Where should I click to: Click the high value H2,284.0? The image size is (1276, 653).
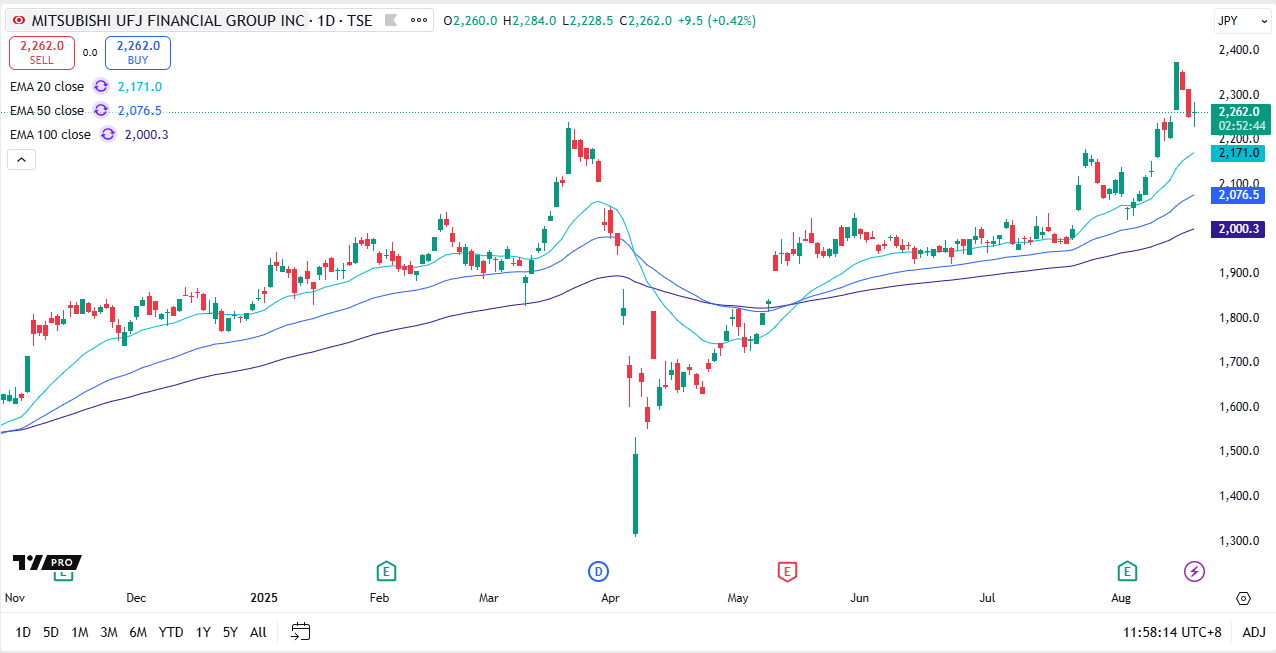pos(529,21)
